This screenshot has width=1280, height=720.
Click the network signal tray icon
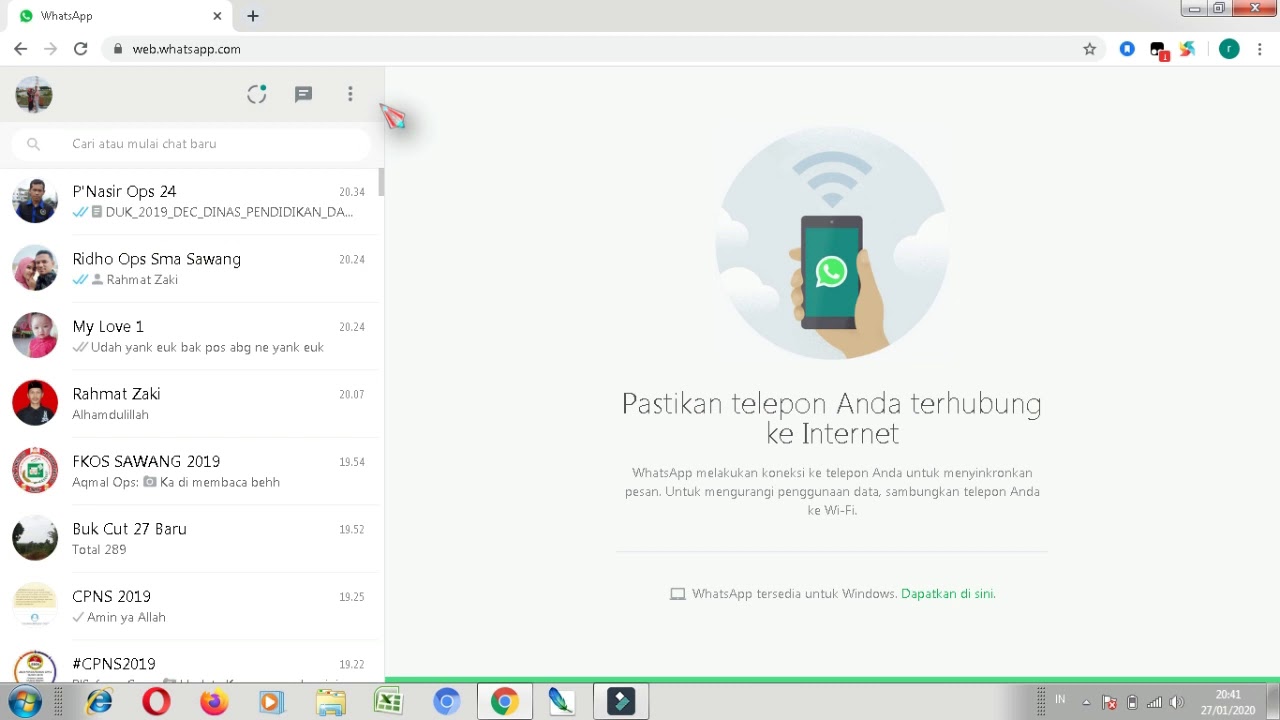[x=1155, y=702]
